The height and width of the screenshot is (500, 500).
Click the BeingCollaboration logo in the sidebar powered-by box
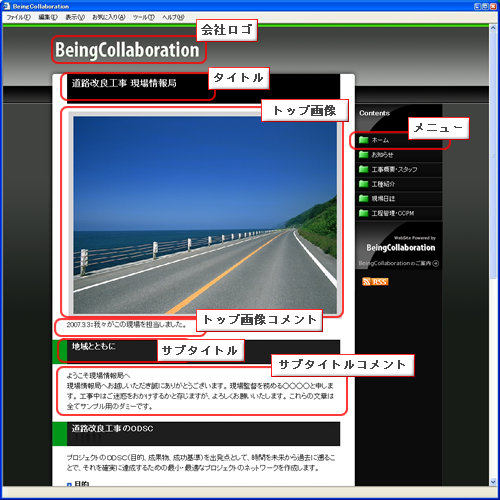(x=401, y=248)
